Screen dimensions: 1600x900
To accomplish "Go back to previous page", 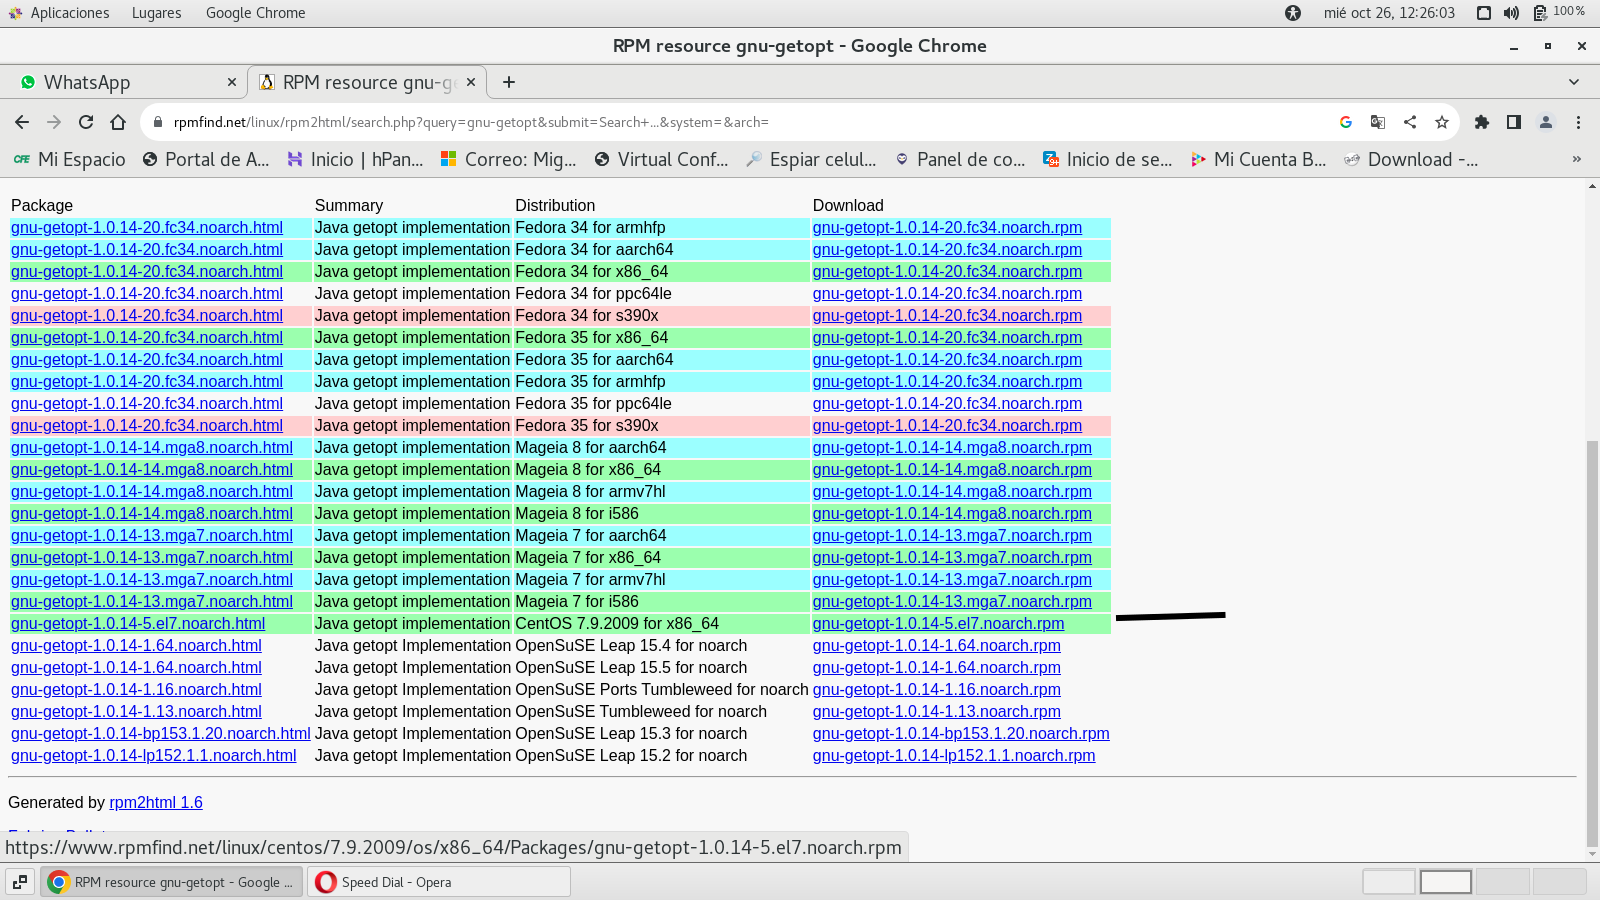I will (22, 122).
